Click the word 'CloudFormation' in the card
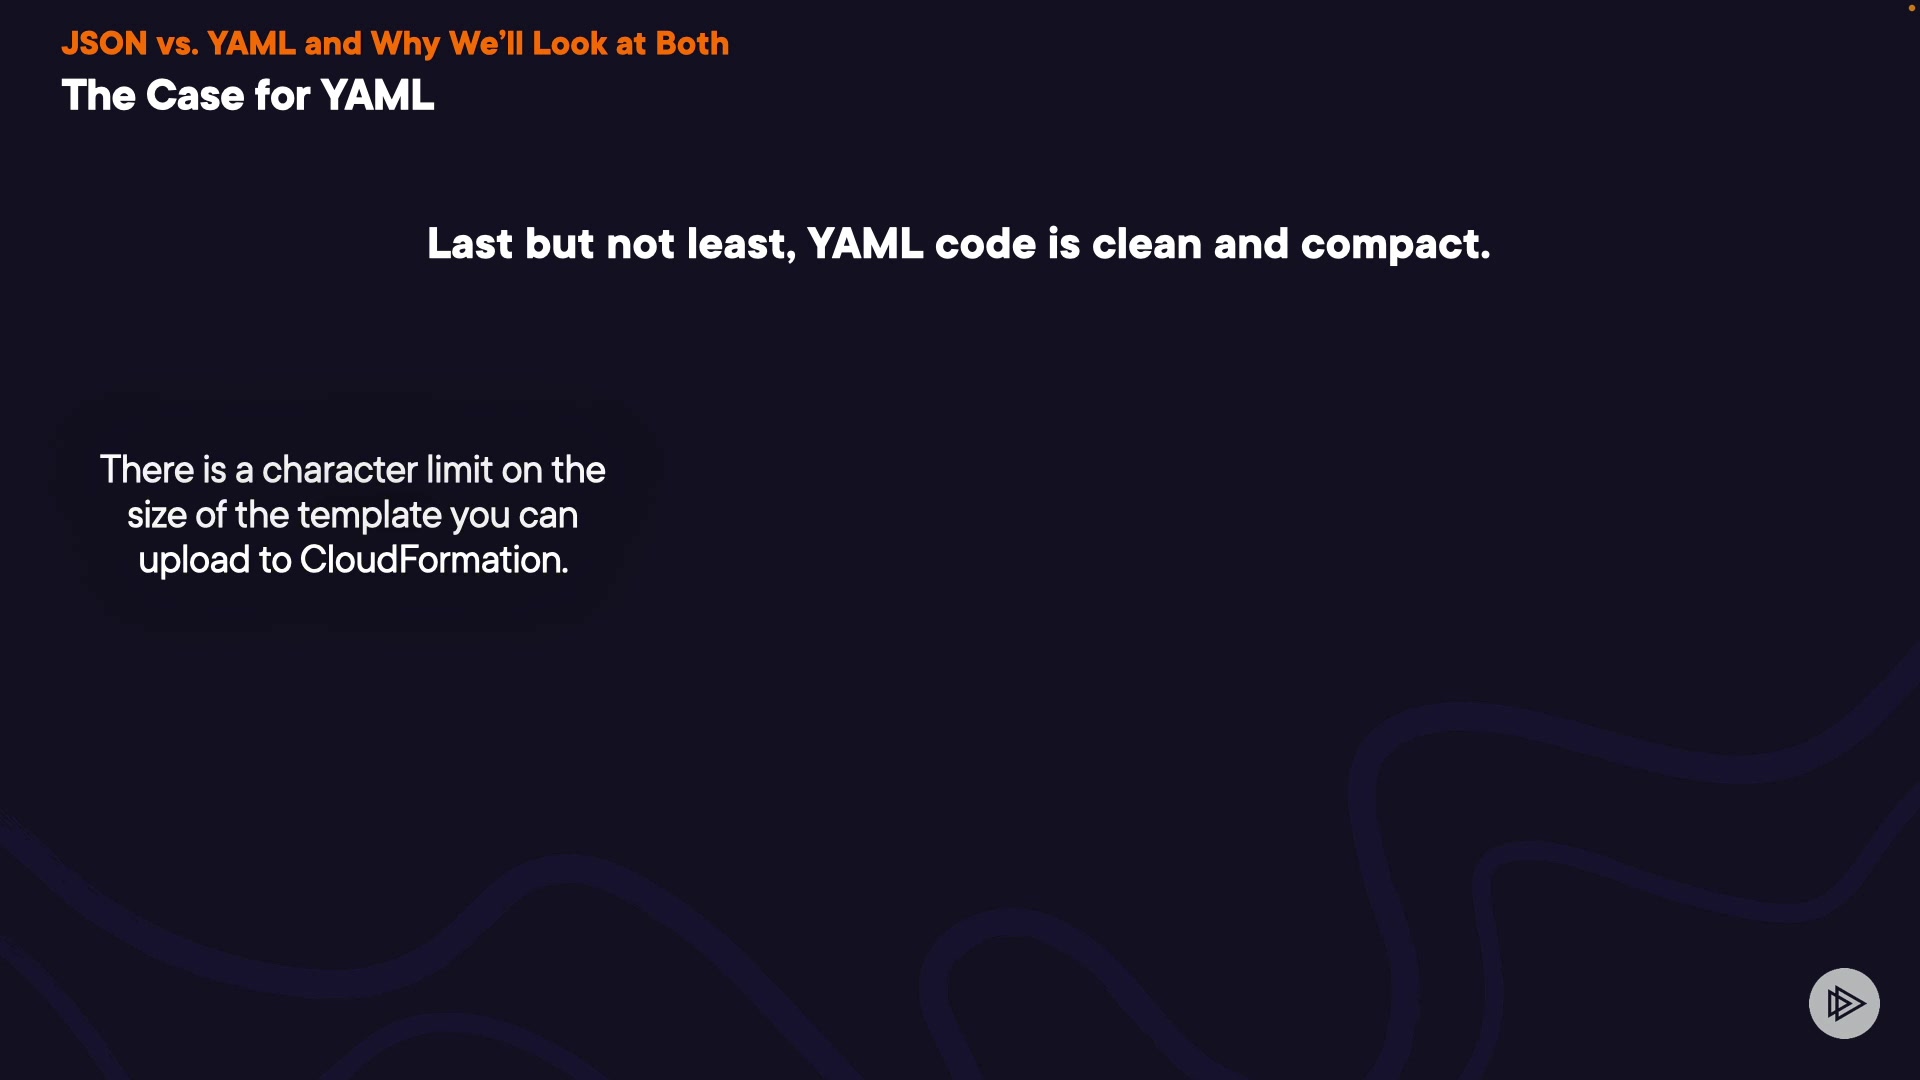 [x=433, y=560]
